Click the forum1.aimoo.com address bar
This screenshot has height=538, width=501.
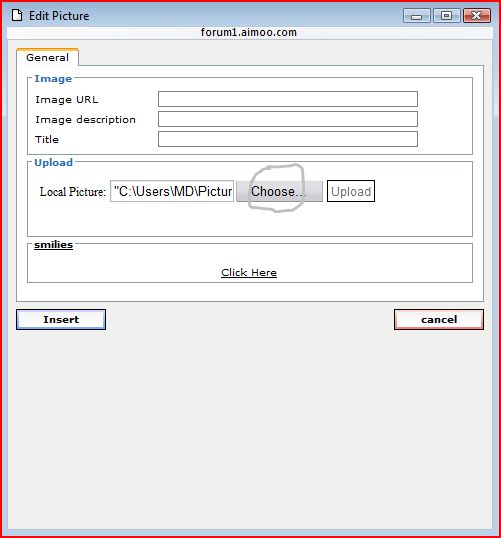pyautogui.click(x=249, y=33)
